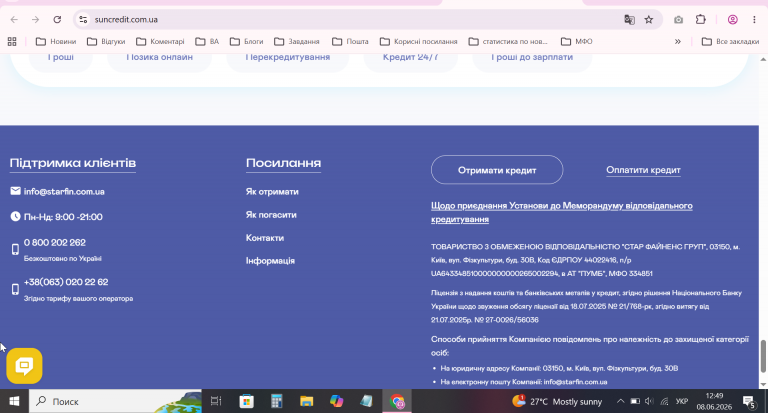Click the Task View taskbar icon

click(216, 401)
